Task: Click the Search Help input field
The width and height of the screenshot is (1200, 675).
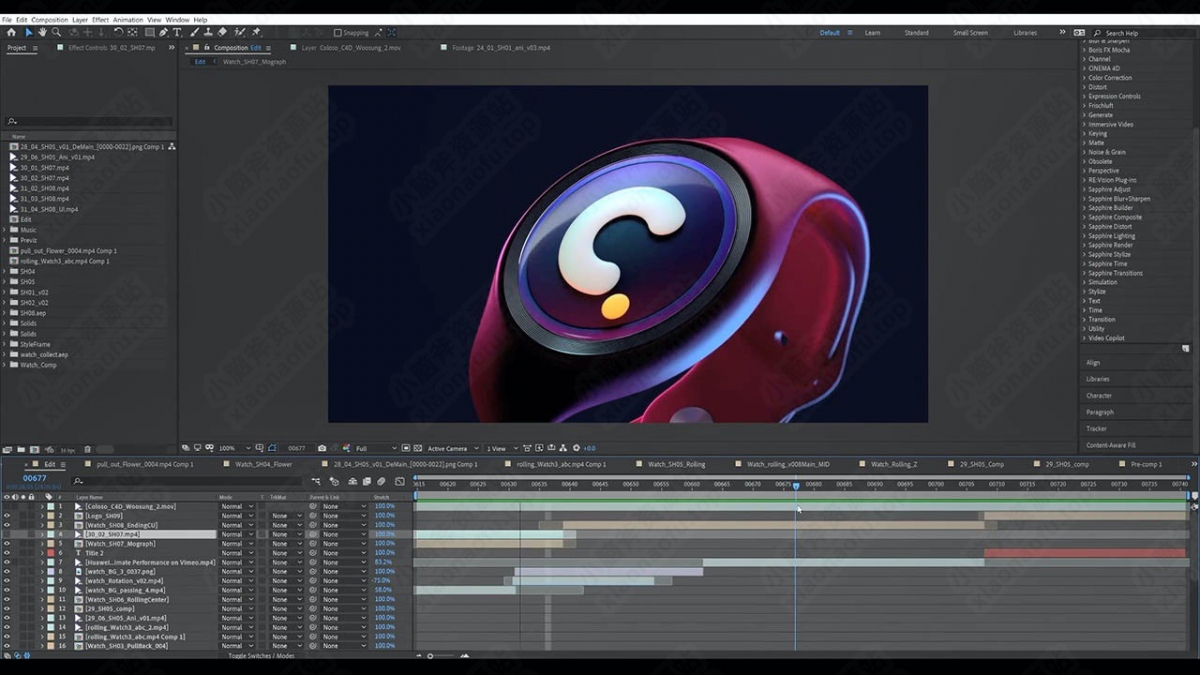Action: tap(1128, 33)
